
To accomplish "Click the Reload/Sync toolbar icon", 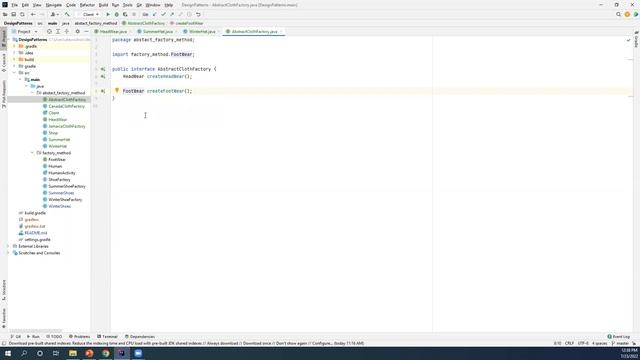I will (x=22, y=14).
